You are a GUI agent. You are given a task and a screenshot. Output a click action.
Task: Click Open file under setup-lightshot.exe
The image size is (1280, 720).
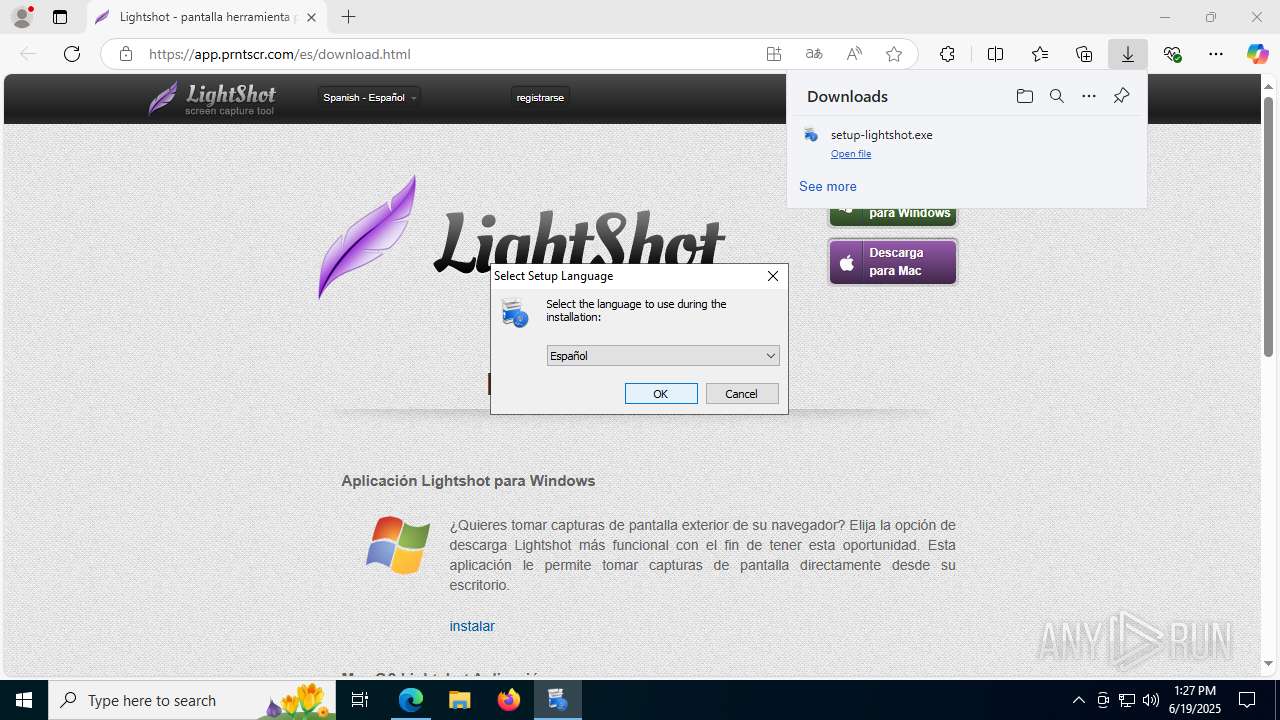tap(851, 154)
